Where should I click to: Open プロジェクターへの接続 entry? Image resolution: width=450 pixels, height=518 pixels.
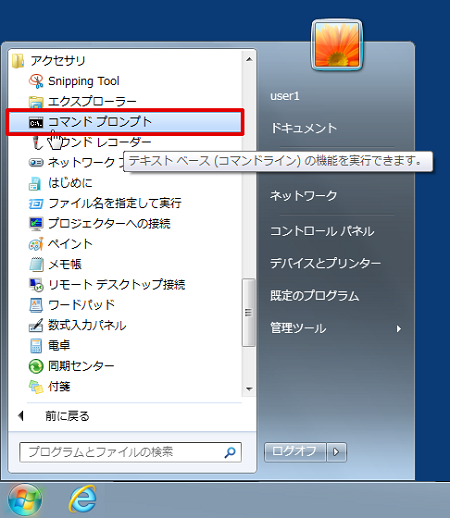click(x=109, y=224)
